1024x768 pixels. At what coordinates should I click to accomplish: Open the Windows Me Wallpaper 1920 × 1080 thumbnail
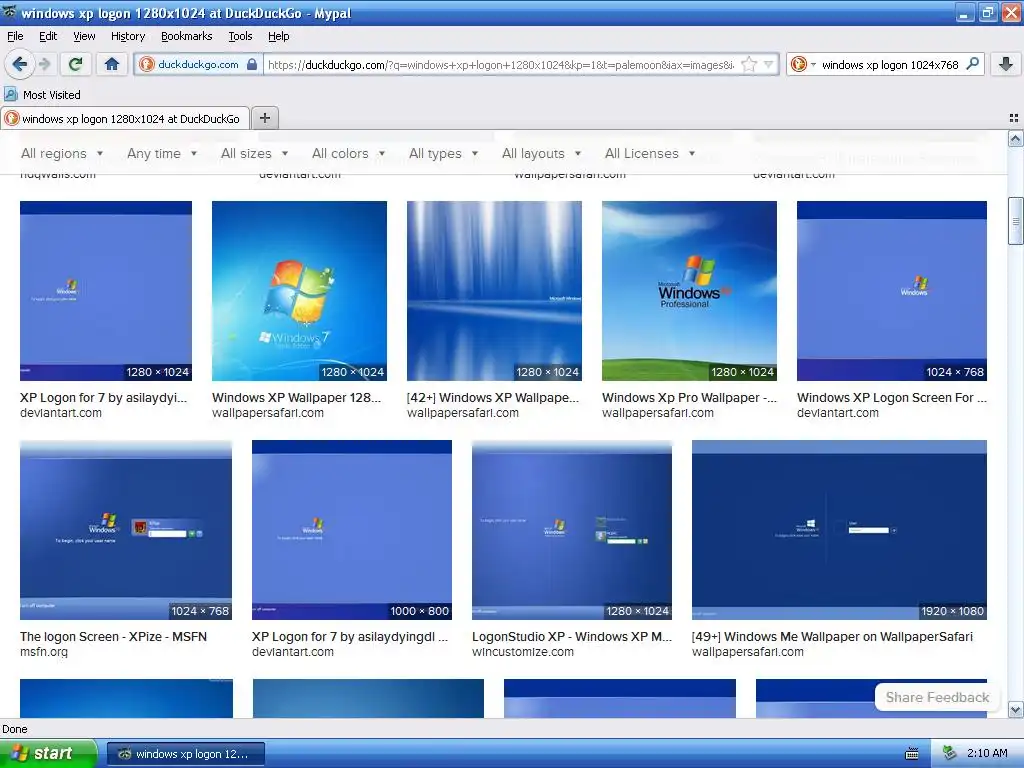[x=839, y=530]
